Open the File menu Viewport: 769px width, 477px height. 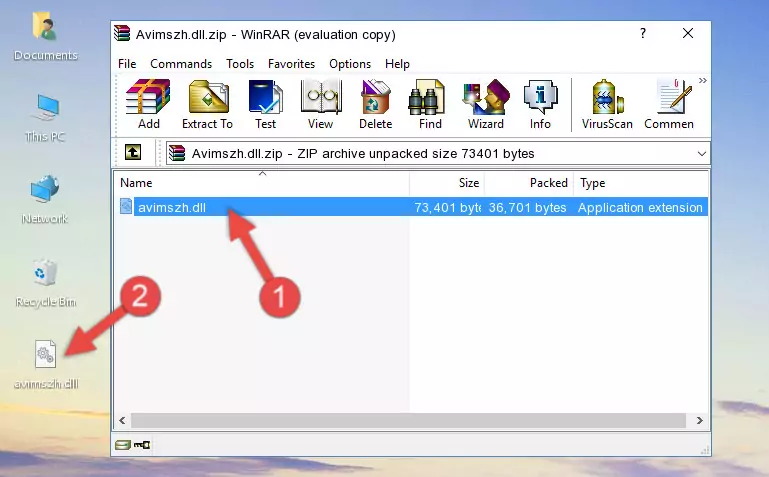127,64
